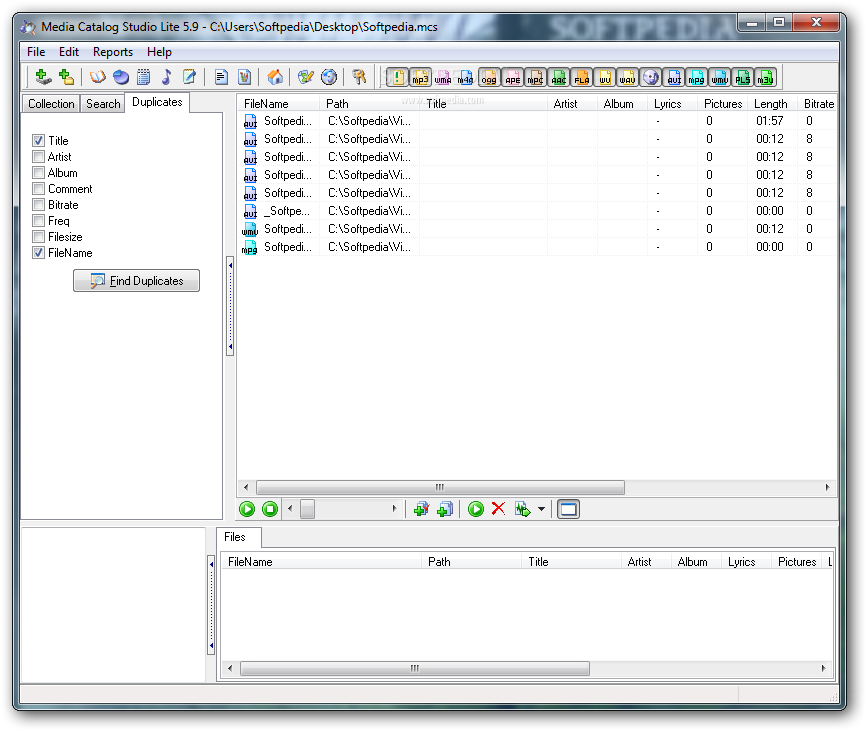Open the Help menu
Image resolution: width=867 pixels, height=731 pixels.
(159, 52)
